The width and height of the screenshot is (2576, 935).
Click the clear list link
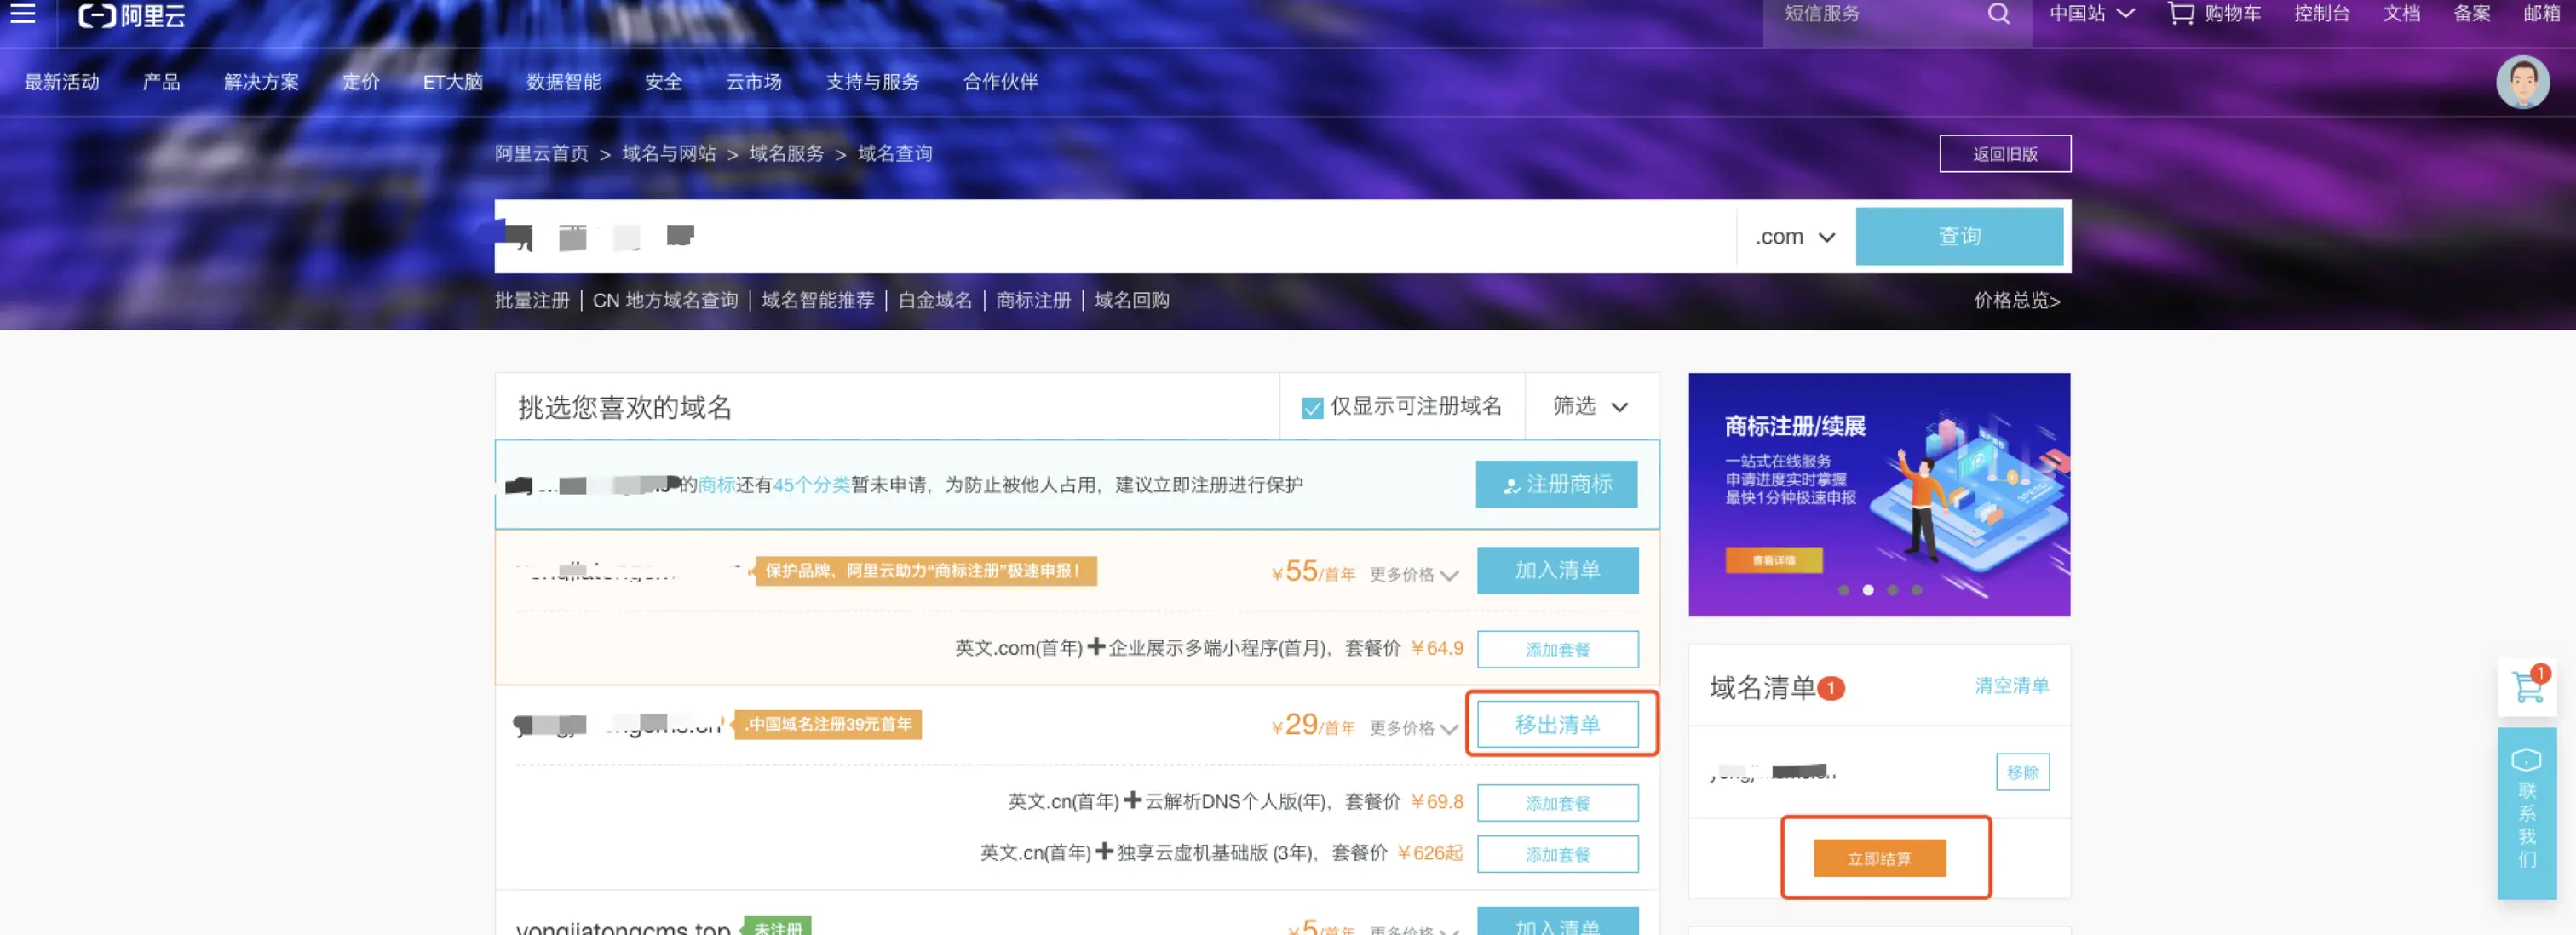tap(2011, 685)
